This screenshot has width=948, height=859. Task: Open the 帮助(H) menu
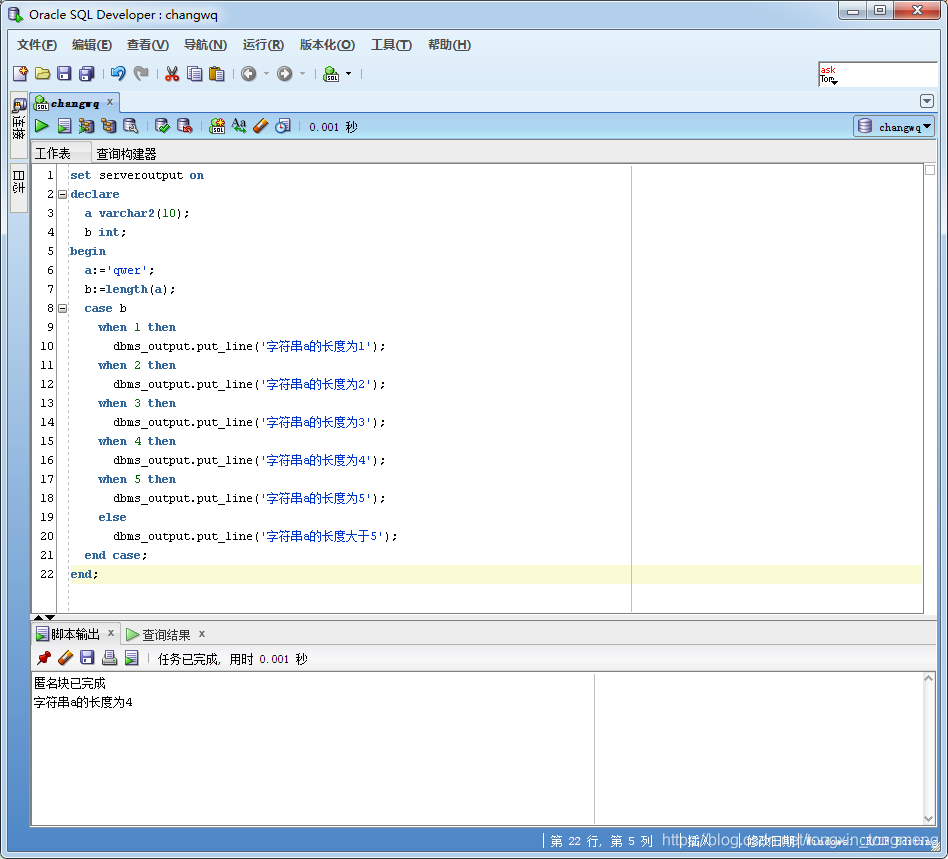449,45
